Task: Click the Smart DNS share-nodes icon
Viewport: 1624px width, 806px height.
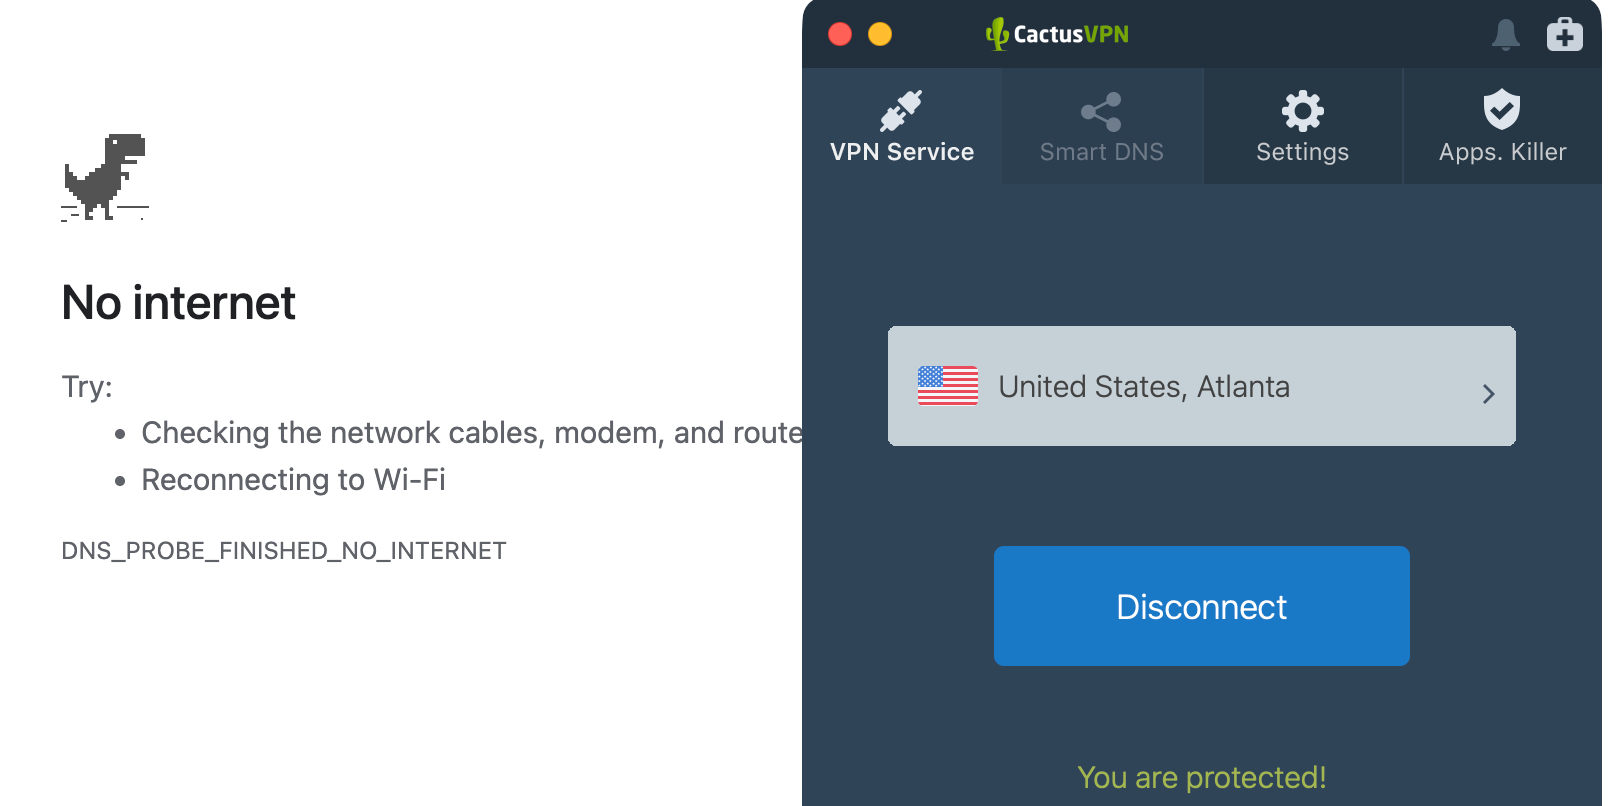Action: pyautogui.click(x=1101, y=110)
